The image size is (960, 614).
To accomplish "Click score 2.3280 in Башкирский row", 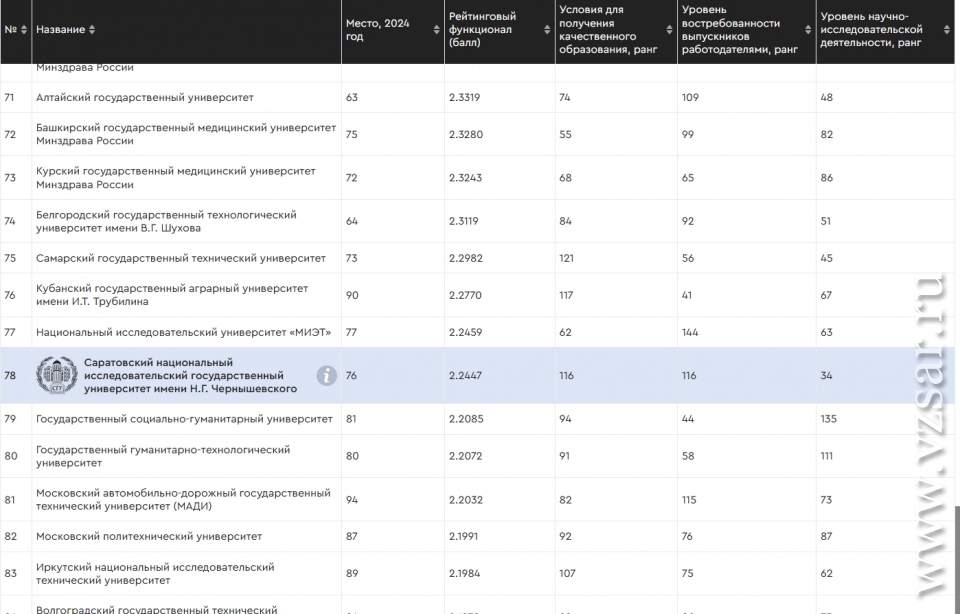I will 465,134.
